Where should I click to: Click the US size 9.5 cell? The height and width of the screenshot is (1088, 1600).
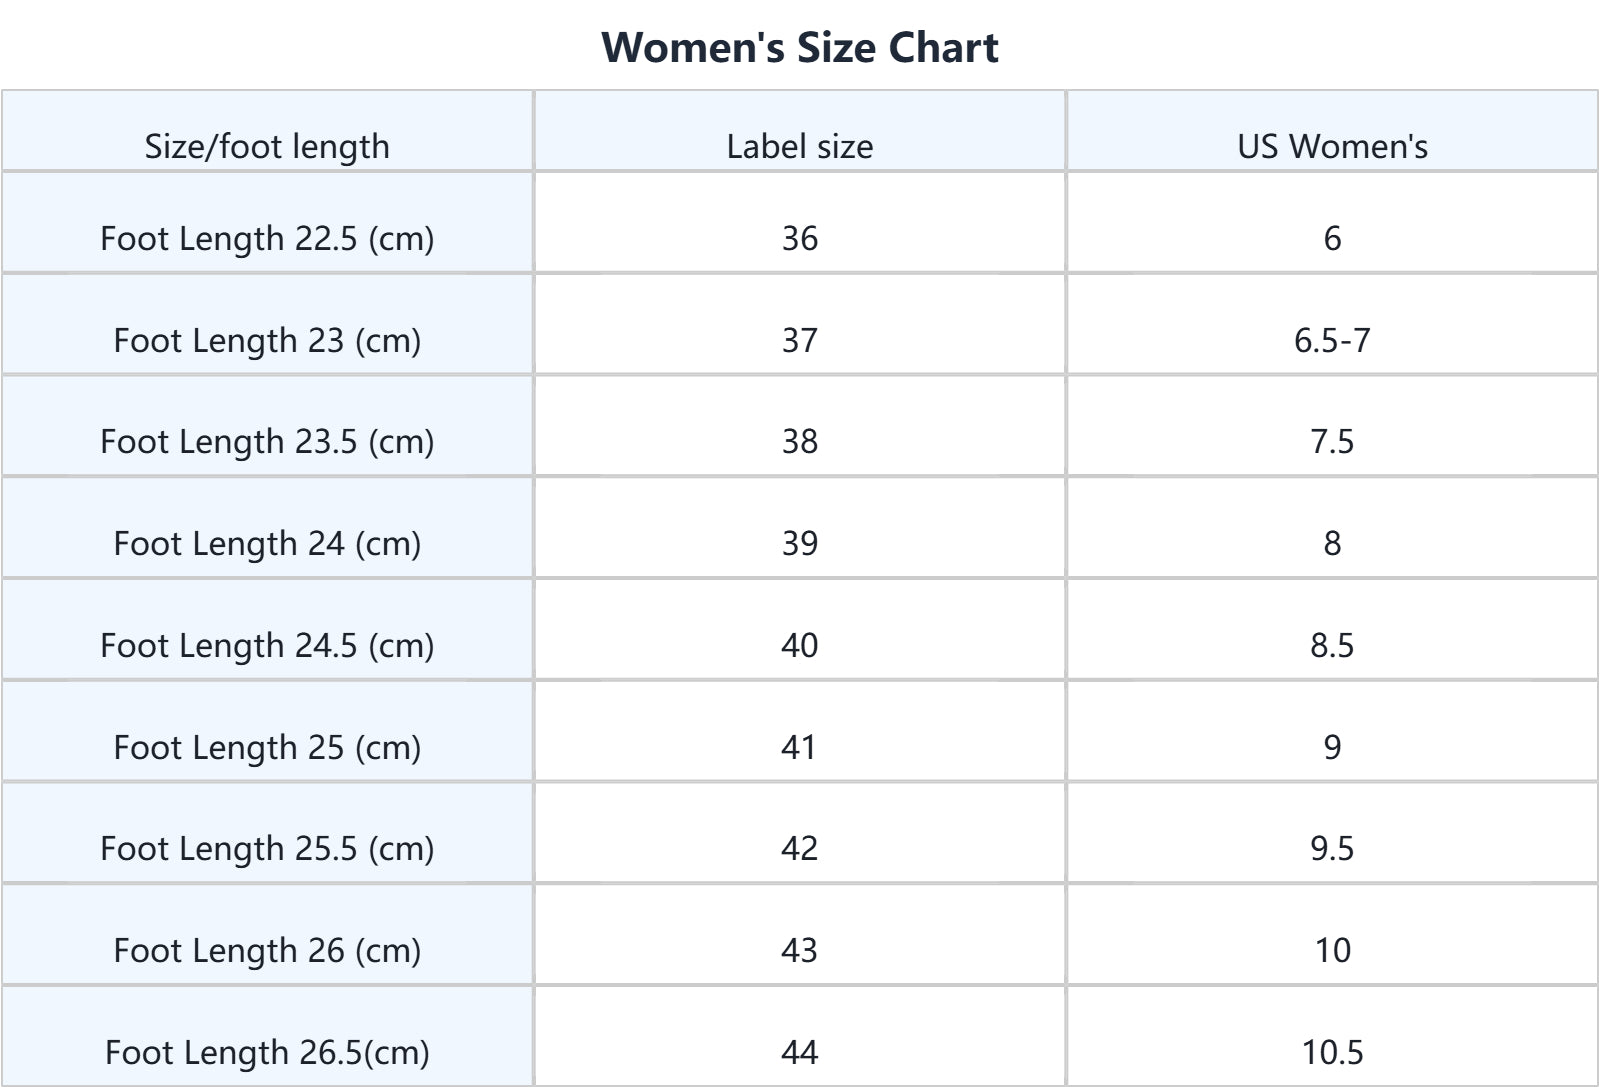tap(1332, 848)
